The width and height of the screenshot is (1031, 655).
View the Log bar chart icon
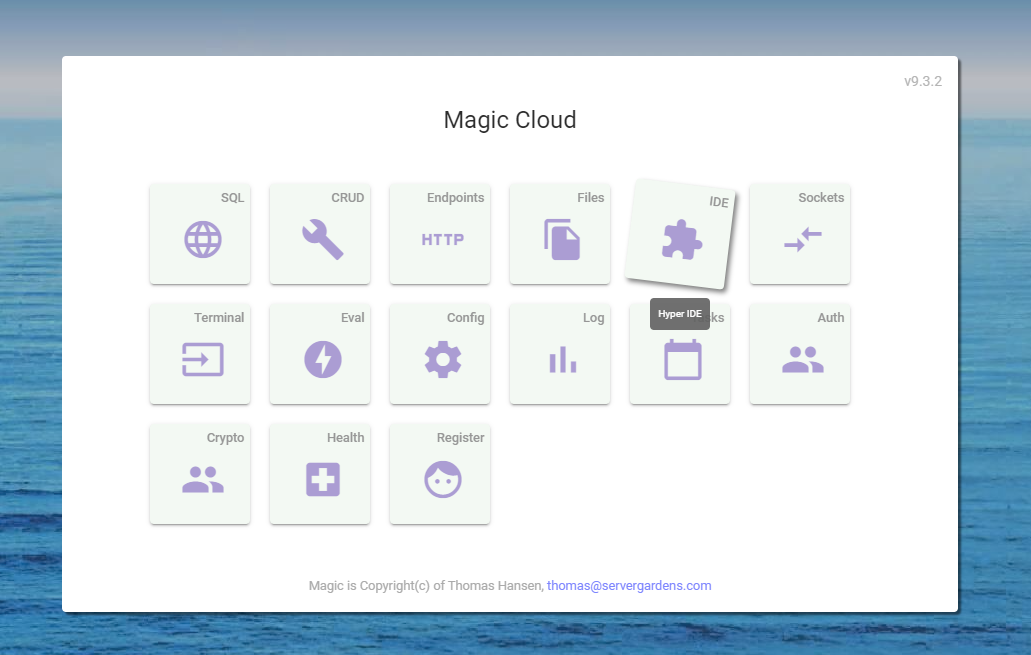point(562,359)
